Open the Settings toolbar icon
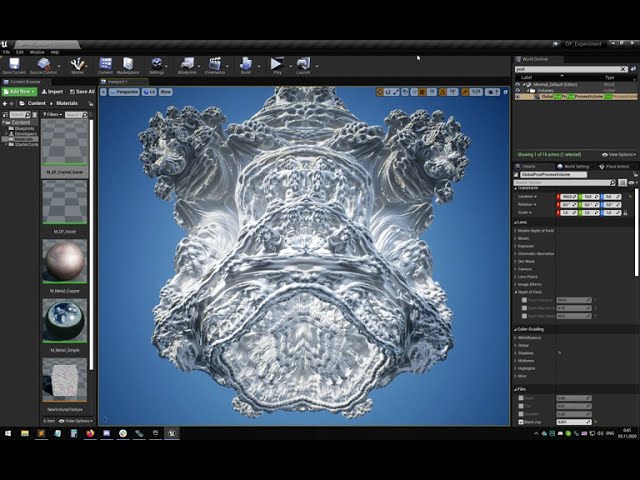Screen dimensions: 640x480 [x=156, y=65]
